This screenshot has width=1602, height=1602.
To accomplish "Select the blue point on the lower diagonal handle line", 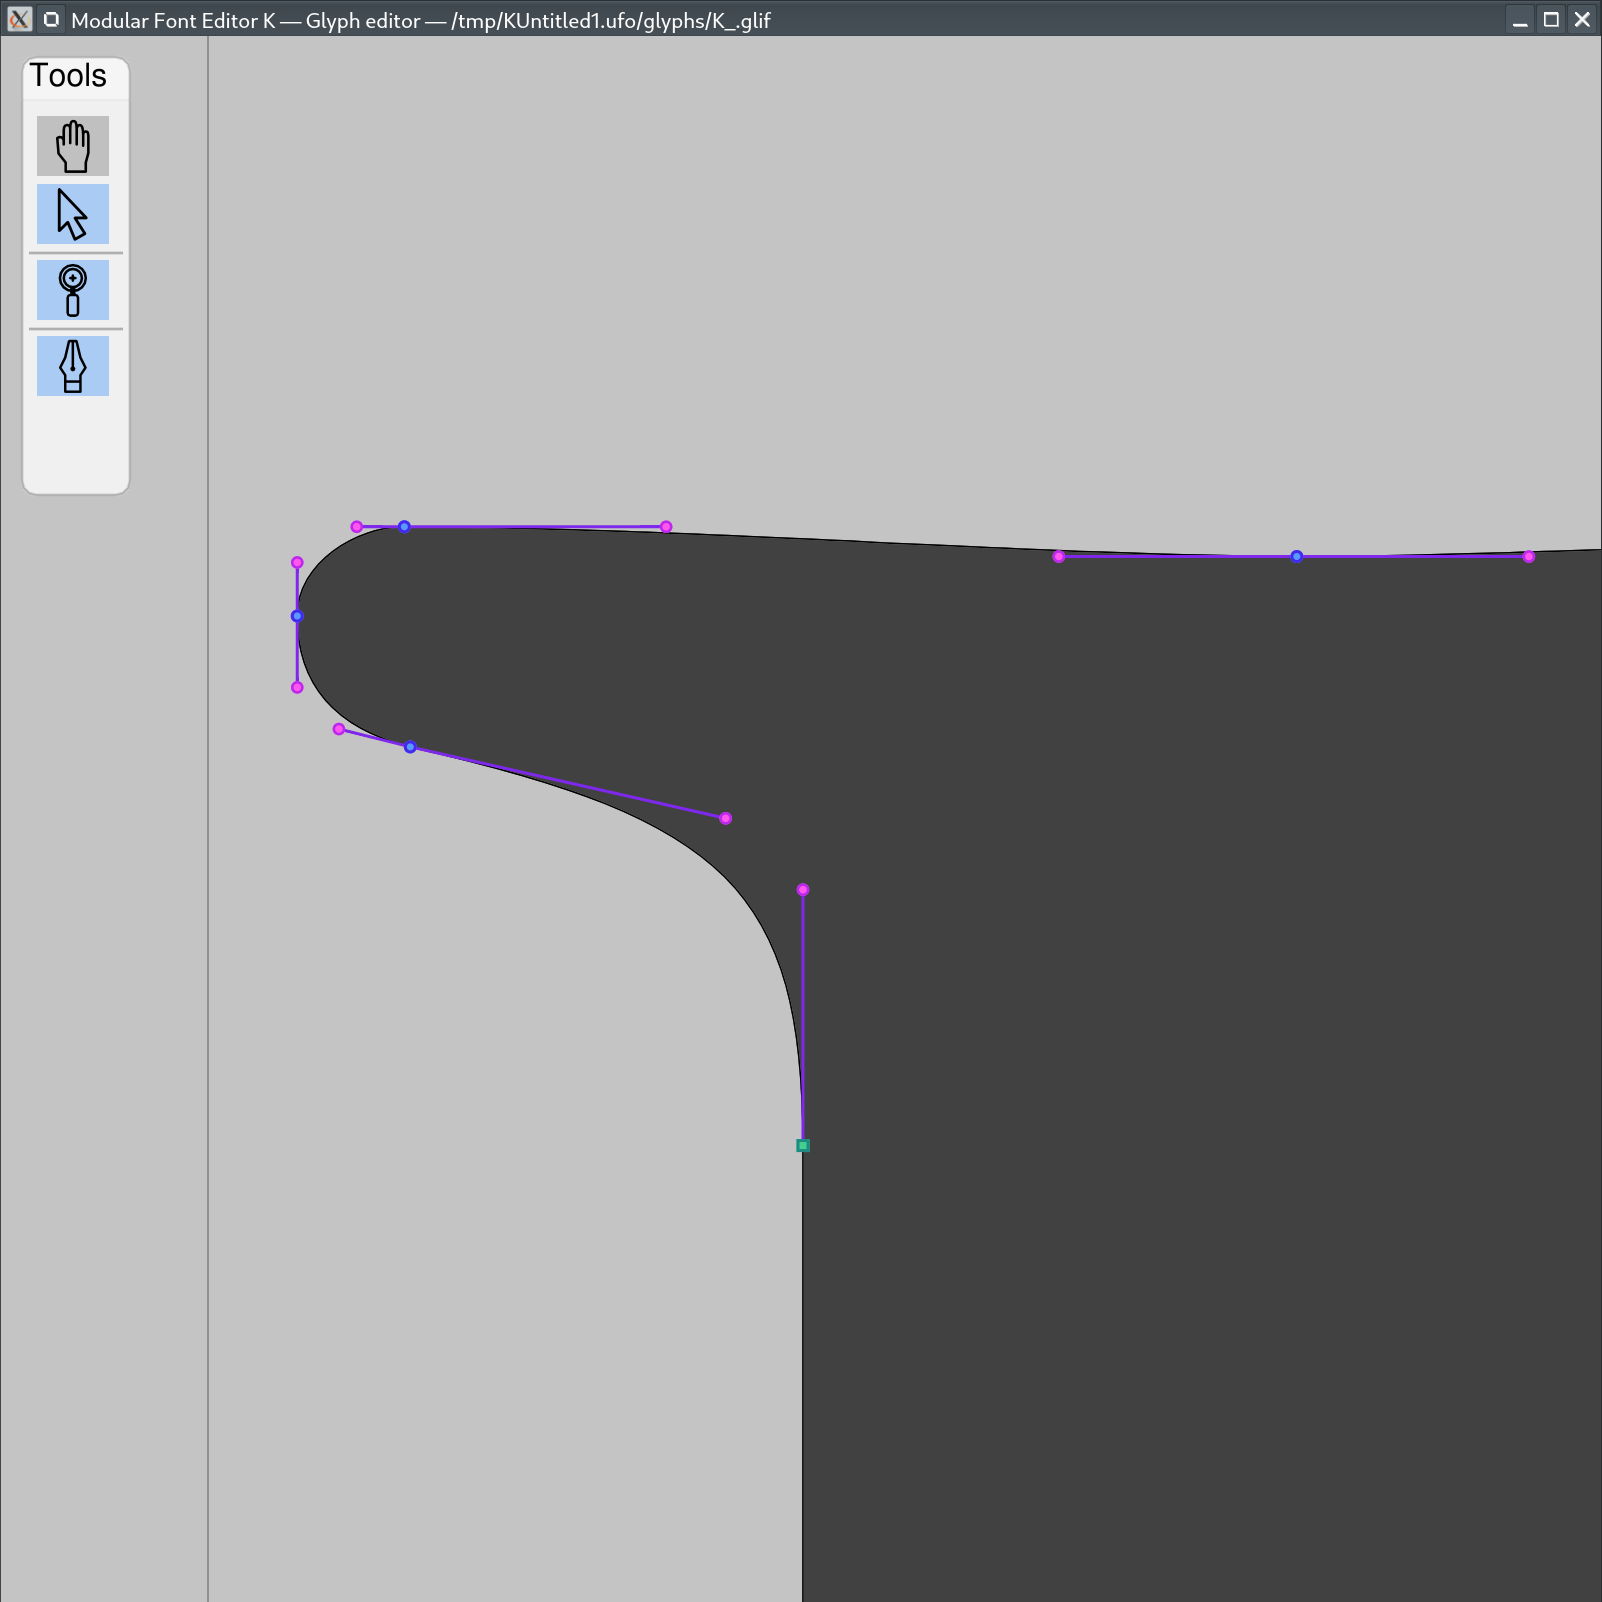I will pyautogui.click(x=410, y=747).
